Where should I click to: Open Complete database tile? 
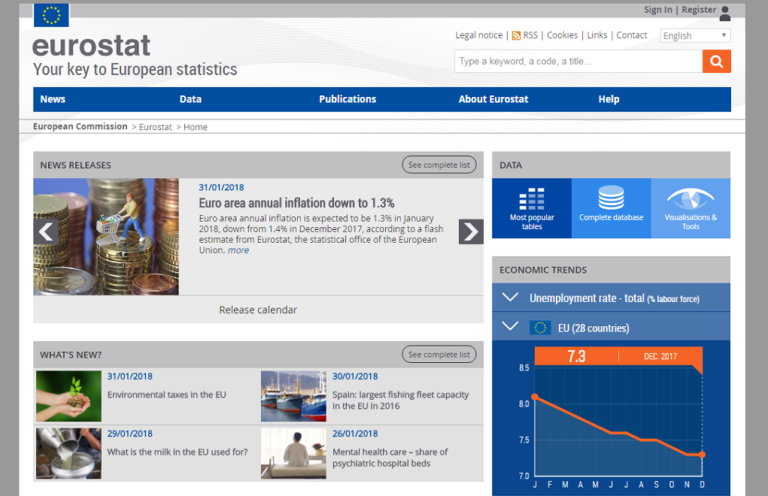click(611, 208)
